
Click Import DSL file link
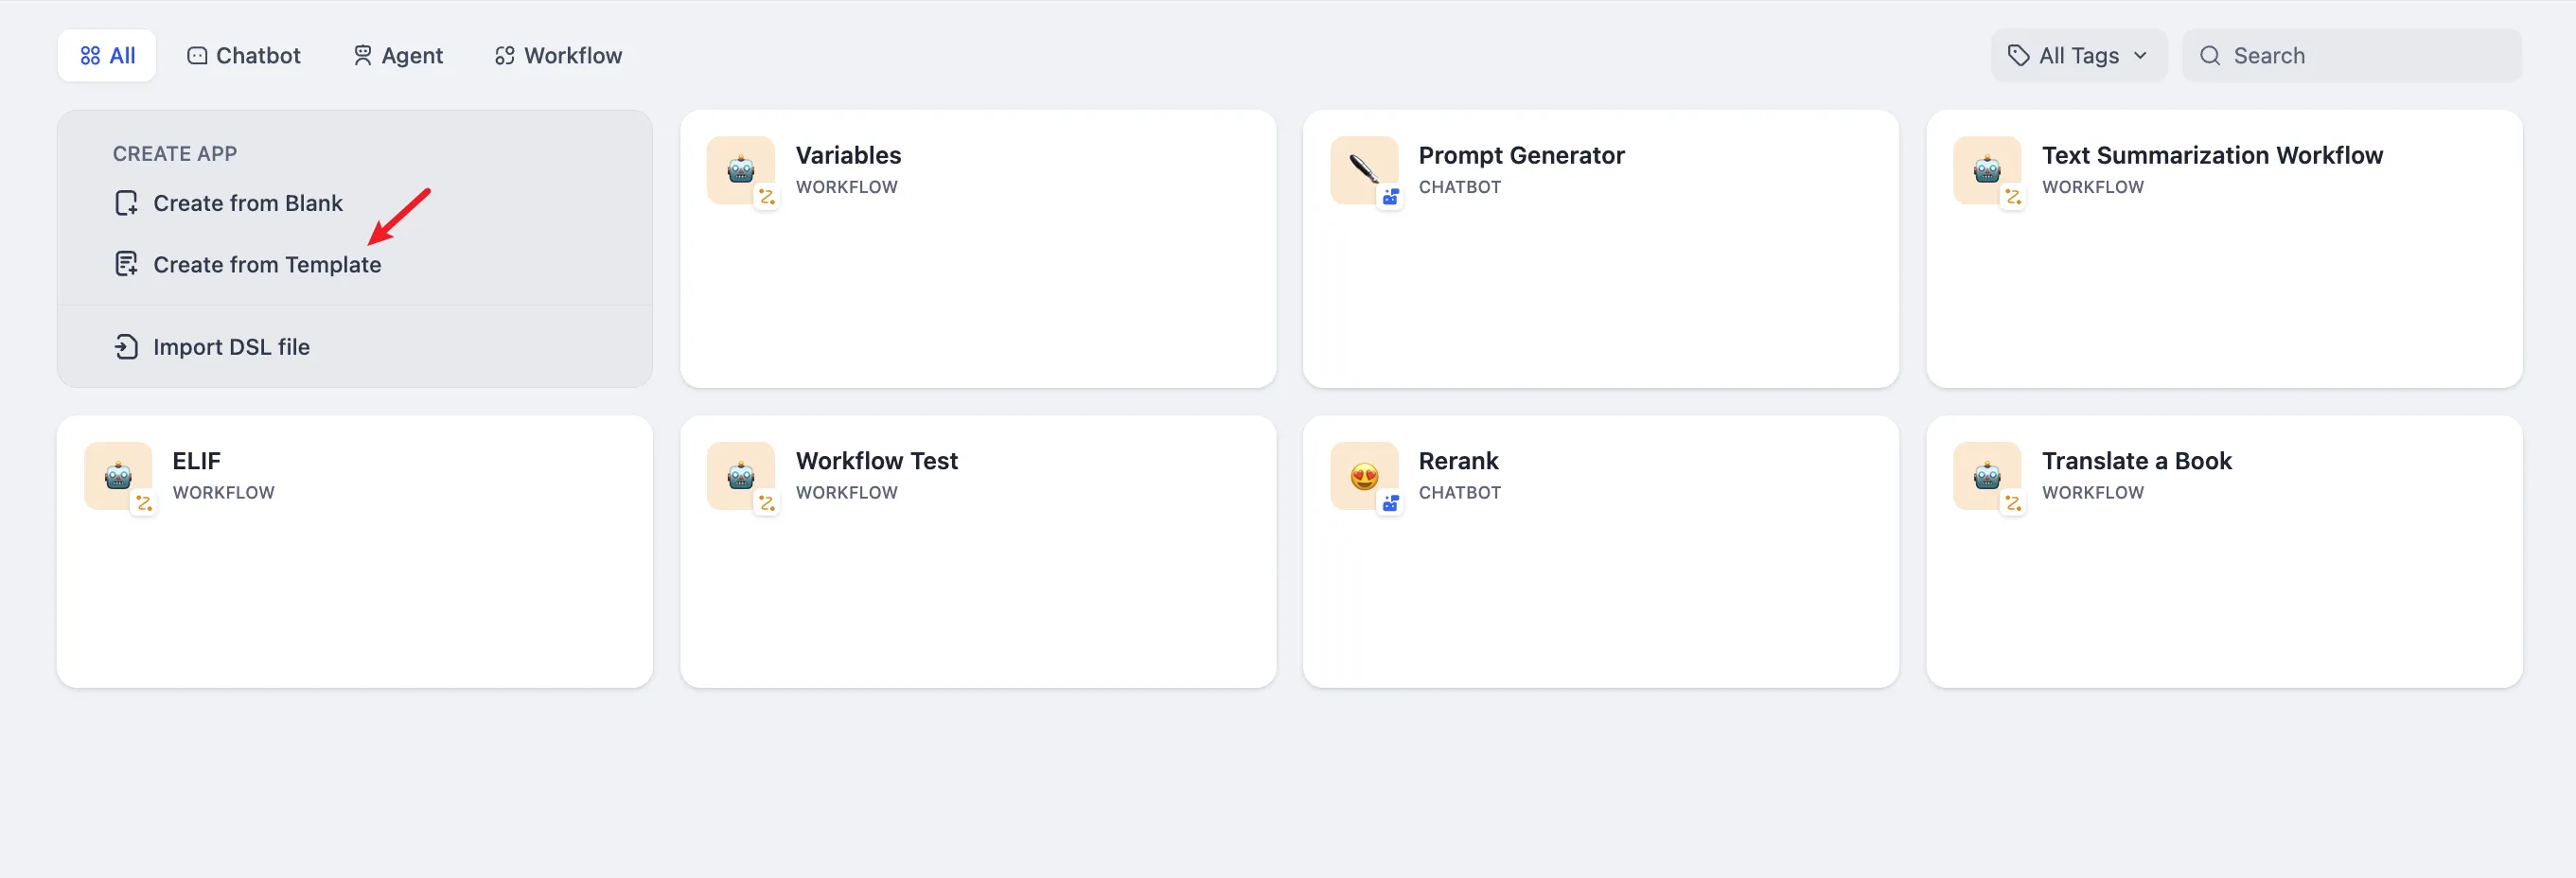click(231, 347)
